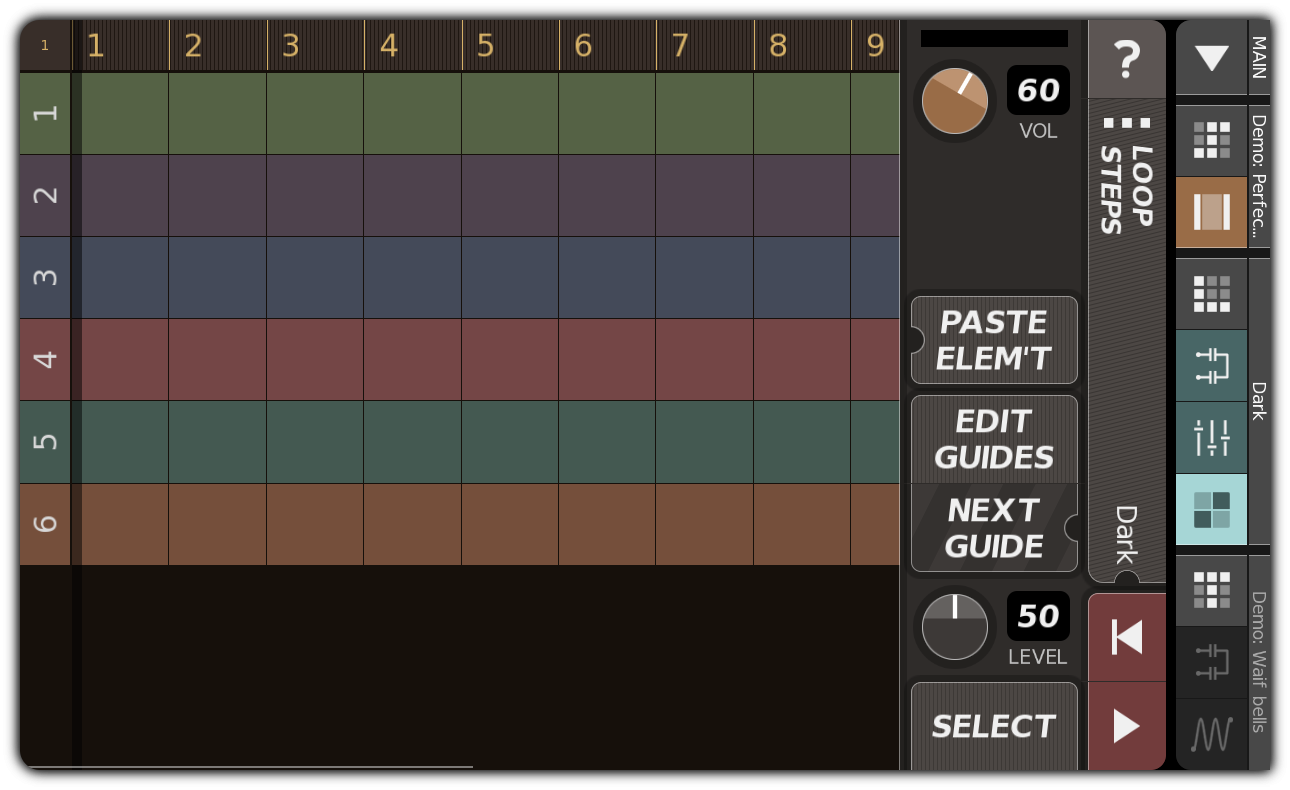Open the mixer sliders icon in the Dark project

(x=1211, y=437)
